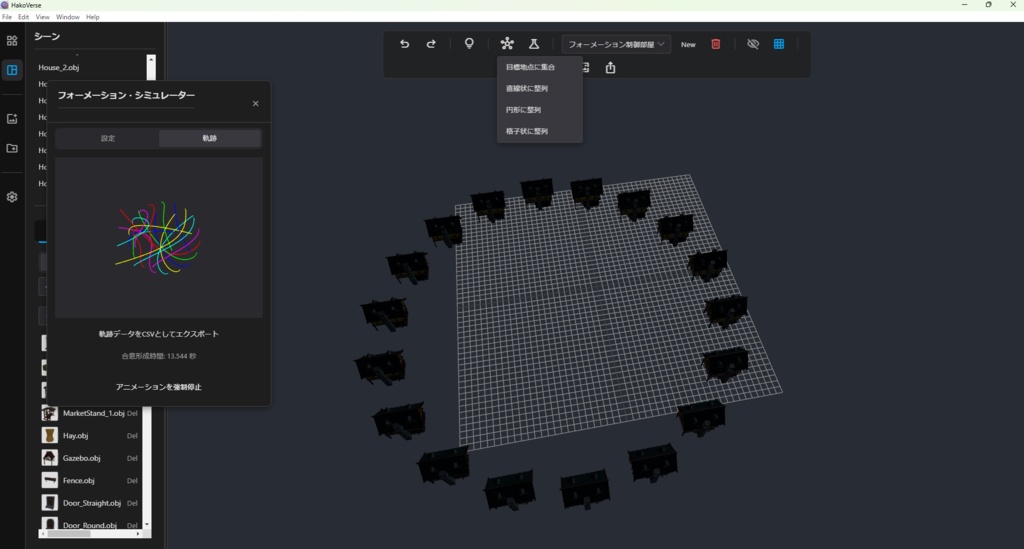The height and width of the screenshot is (549, 1024).
Task: Click scene list scroll up arrow
Action: click(x=151, y=59)
